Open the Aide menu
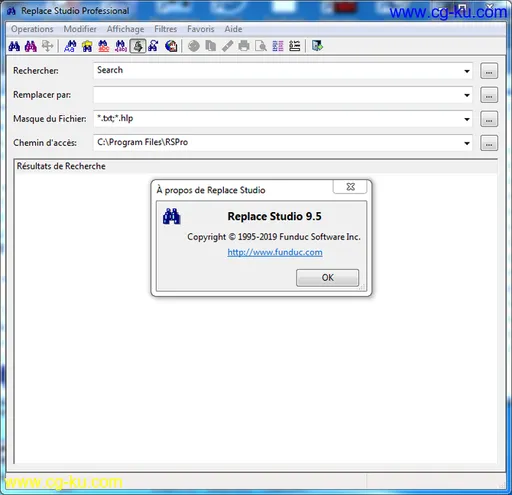This screenshot has width=512, height=495. [233, 29]
